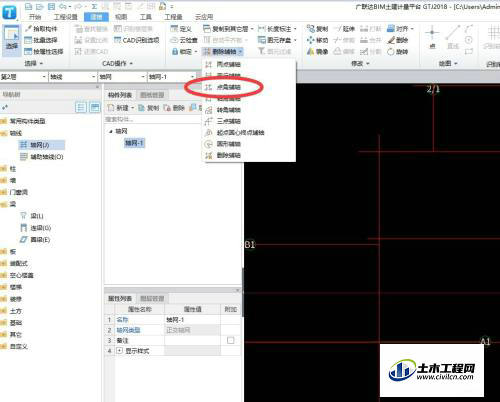Select the rectangle drawing tool in 绘图 group
This screenshot has width=500, height=402.
coord(469,52)
